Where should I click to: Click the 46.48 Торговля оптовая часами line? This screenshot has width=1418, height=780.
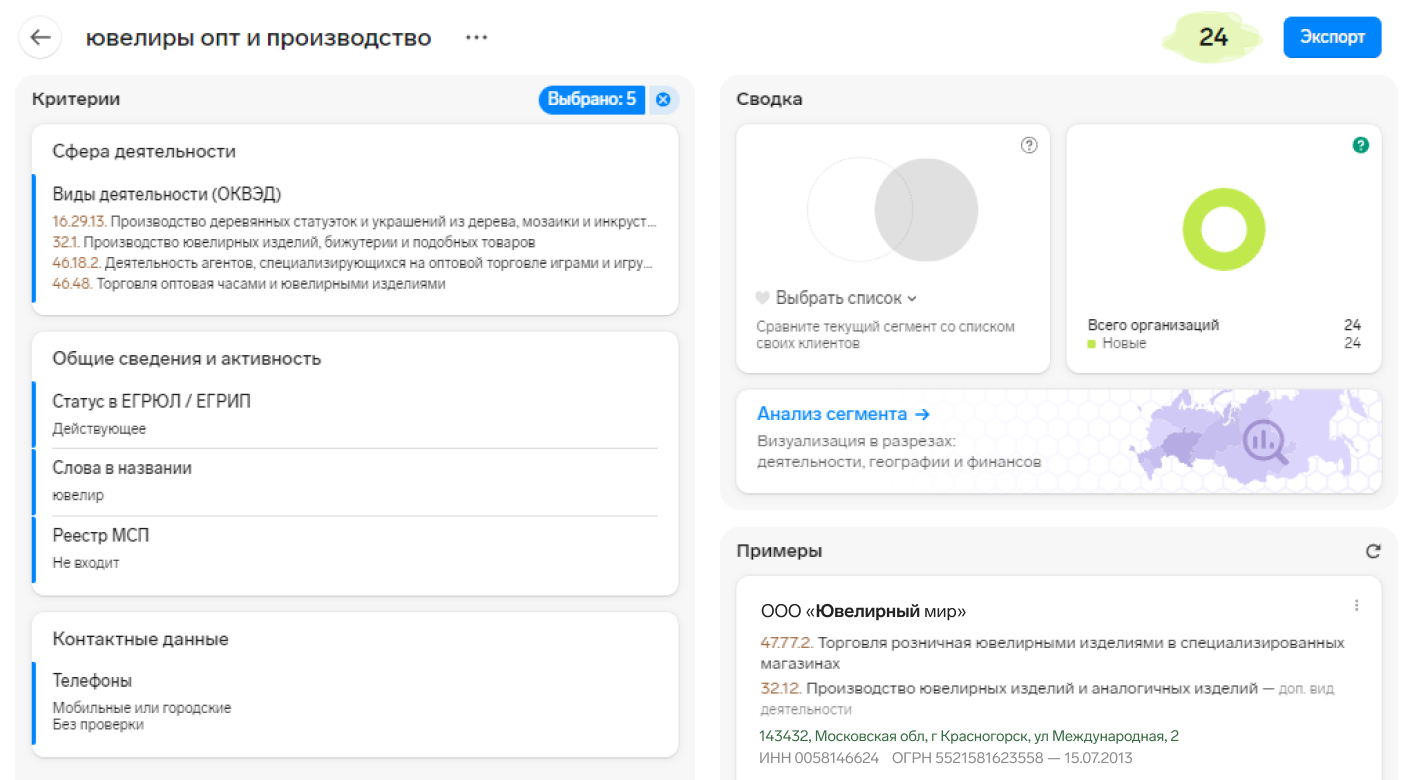249,284
